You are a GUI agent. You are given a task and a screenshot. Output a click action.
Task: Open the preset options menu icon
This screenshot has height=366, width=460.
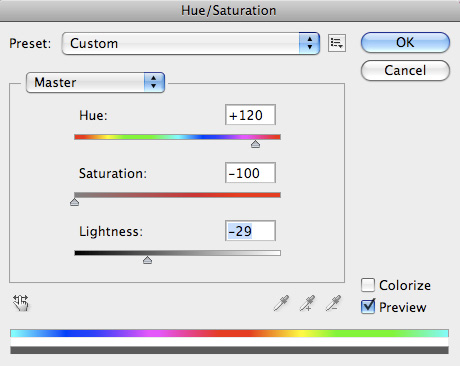(x=337, y=43)
